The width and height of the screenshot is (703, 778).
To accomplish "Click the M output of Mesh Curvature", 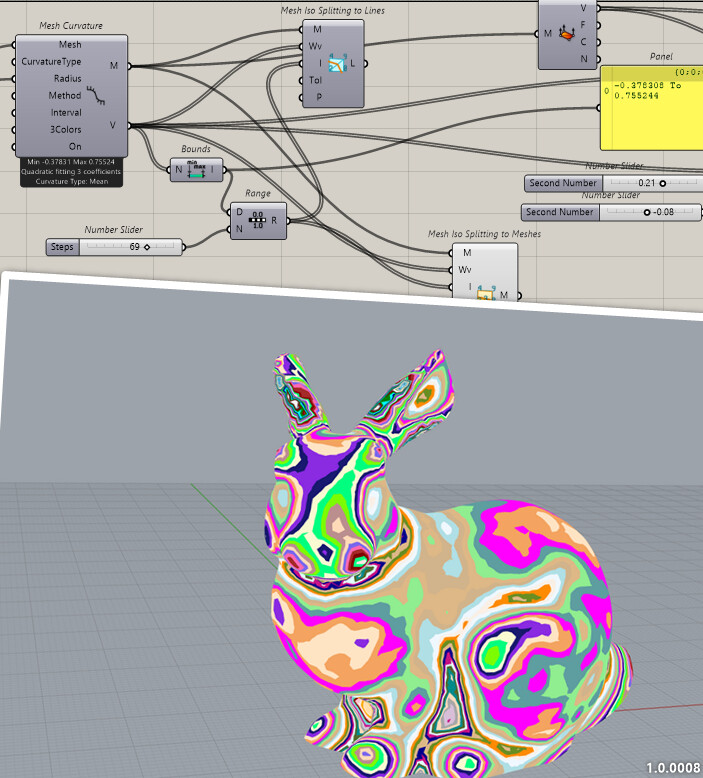I will [114, 65].
